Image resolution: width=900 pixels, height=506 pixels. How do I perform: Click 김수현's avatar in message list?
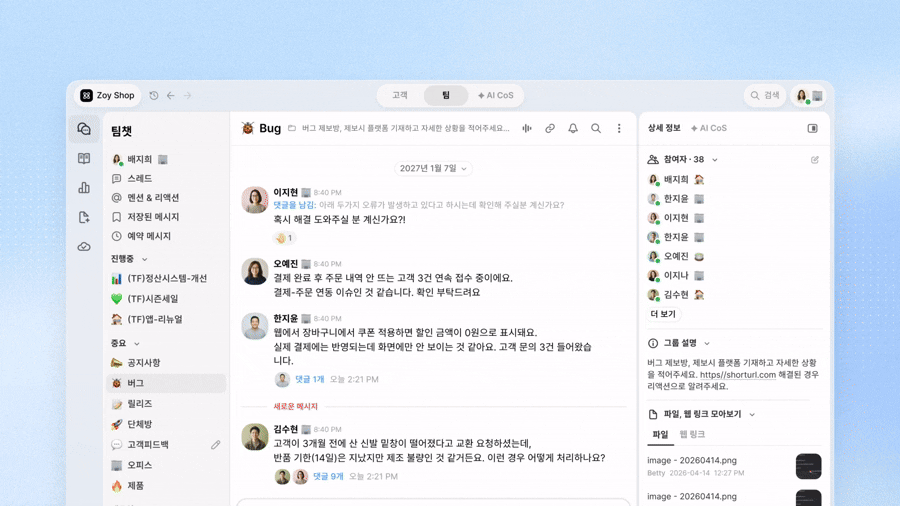[x=255, y=437]
